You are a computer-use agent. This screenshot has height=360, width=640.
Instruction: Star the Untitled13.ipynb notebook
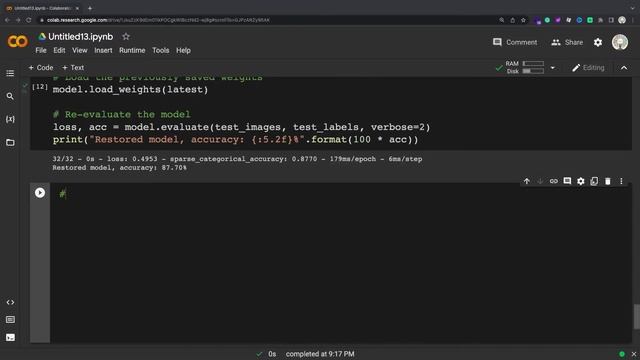click(126, 37)
